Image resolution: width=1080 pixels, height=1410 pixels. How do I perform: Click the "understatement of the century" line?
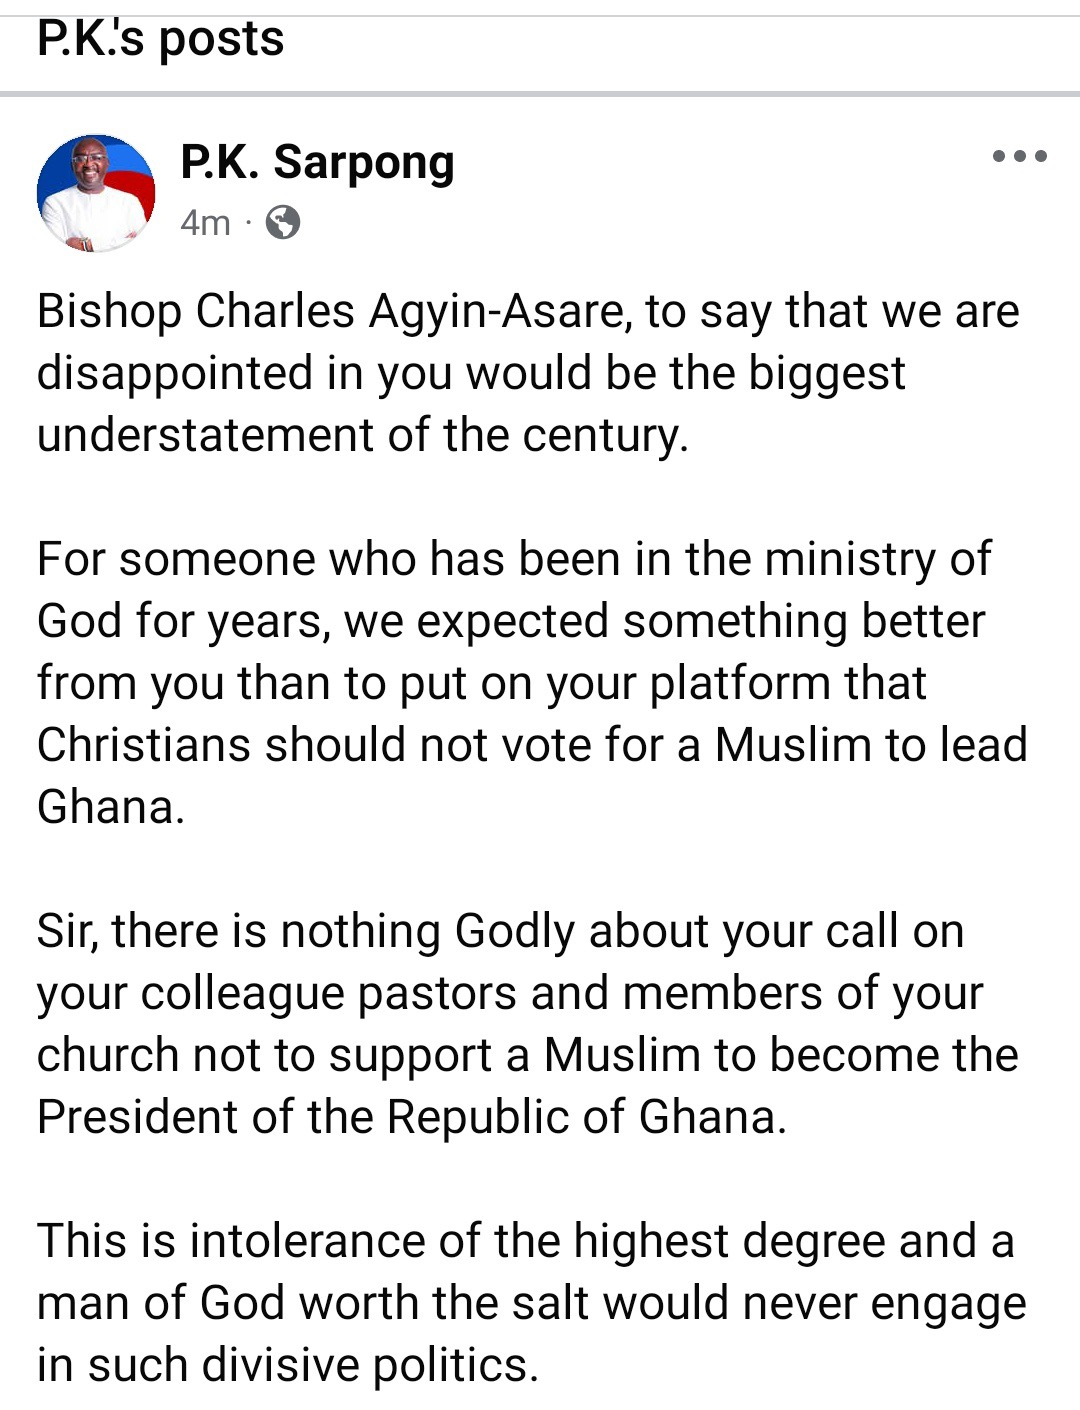click(x=362, y=435)
